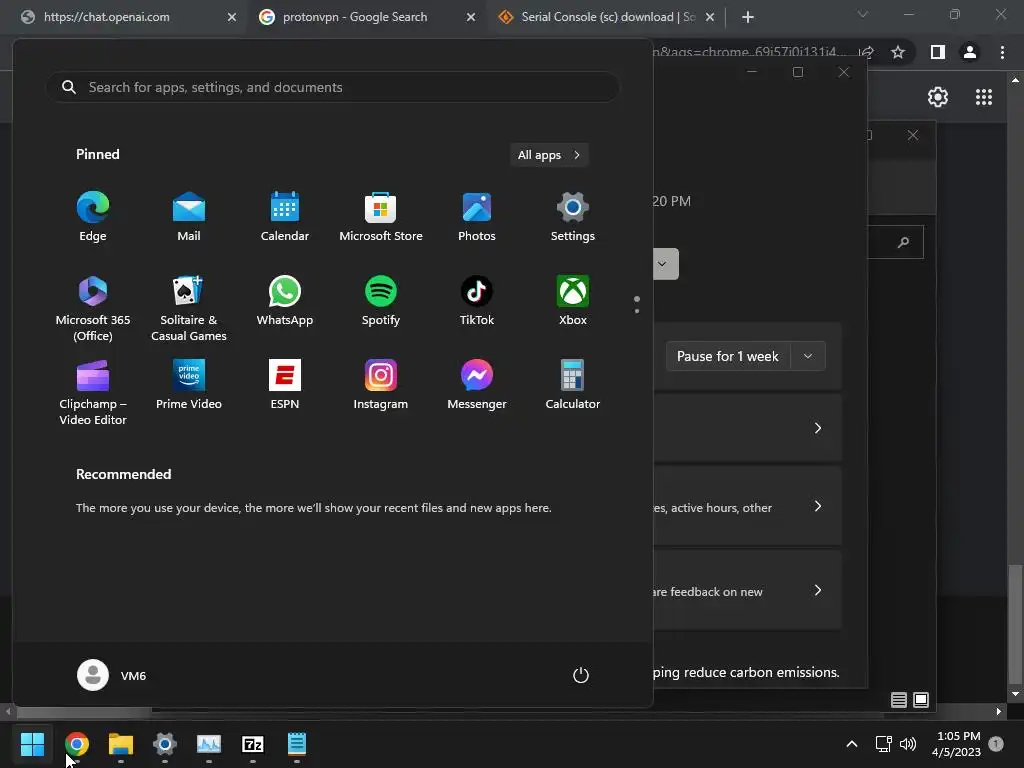Launch TikTok pinned app
This screenshot has height=768, width=1024.
tap(477, 301)
